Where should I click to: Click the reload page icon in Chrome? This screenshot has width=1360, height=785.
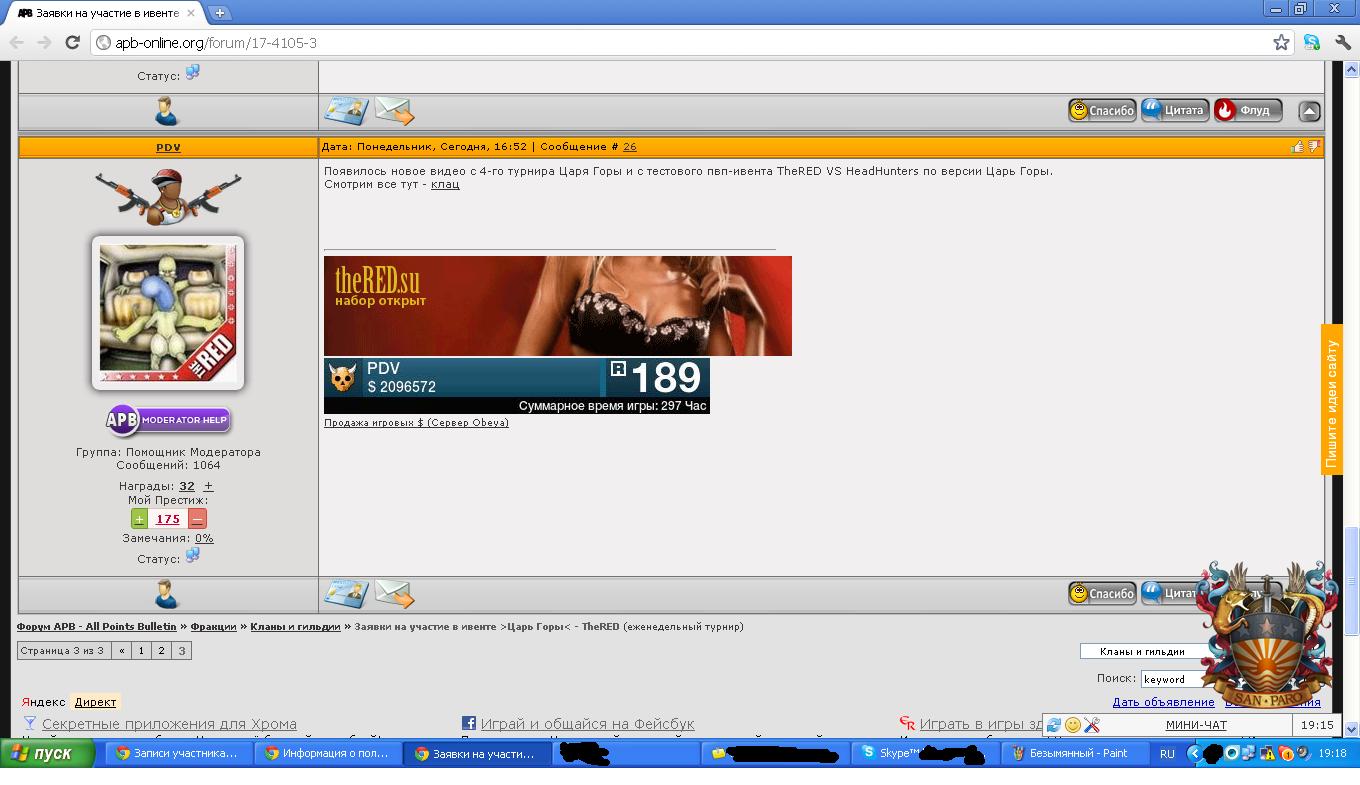[x=72, y=42]
